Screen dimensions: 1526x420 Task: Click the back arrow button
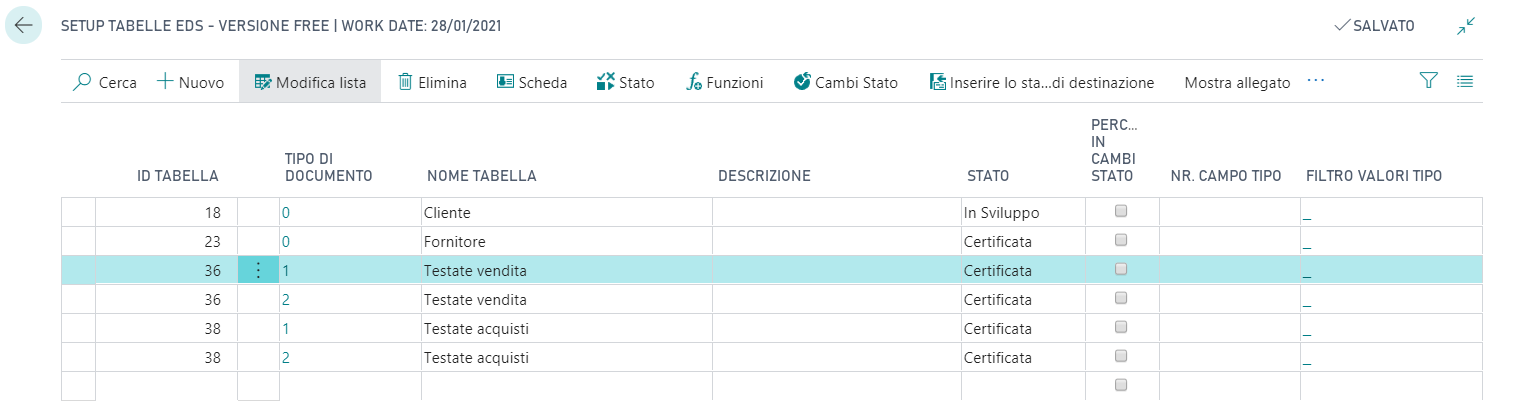click(24, 27)
